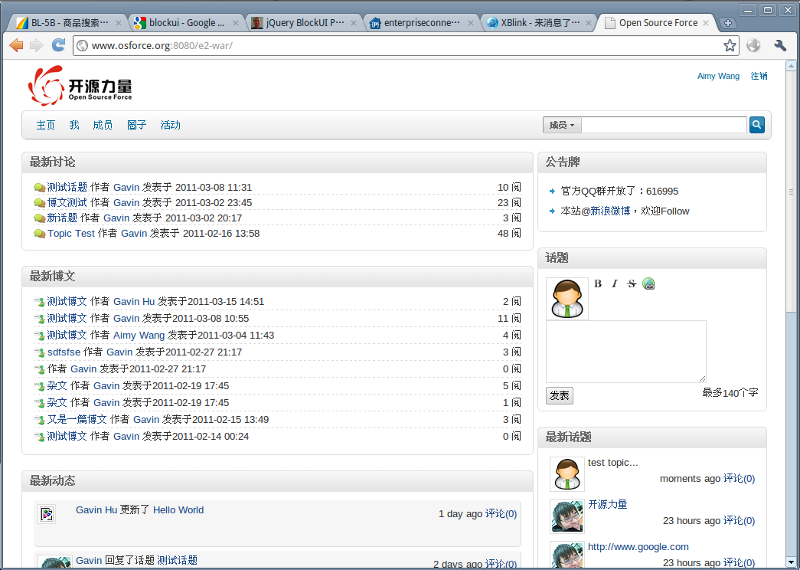Screen dimensions: 800x570
Task: Click the user avatar in 话题 editor
Action: [567, 299]
